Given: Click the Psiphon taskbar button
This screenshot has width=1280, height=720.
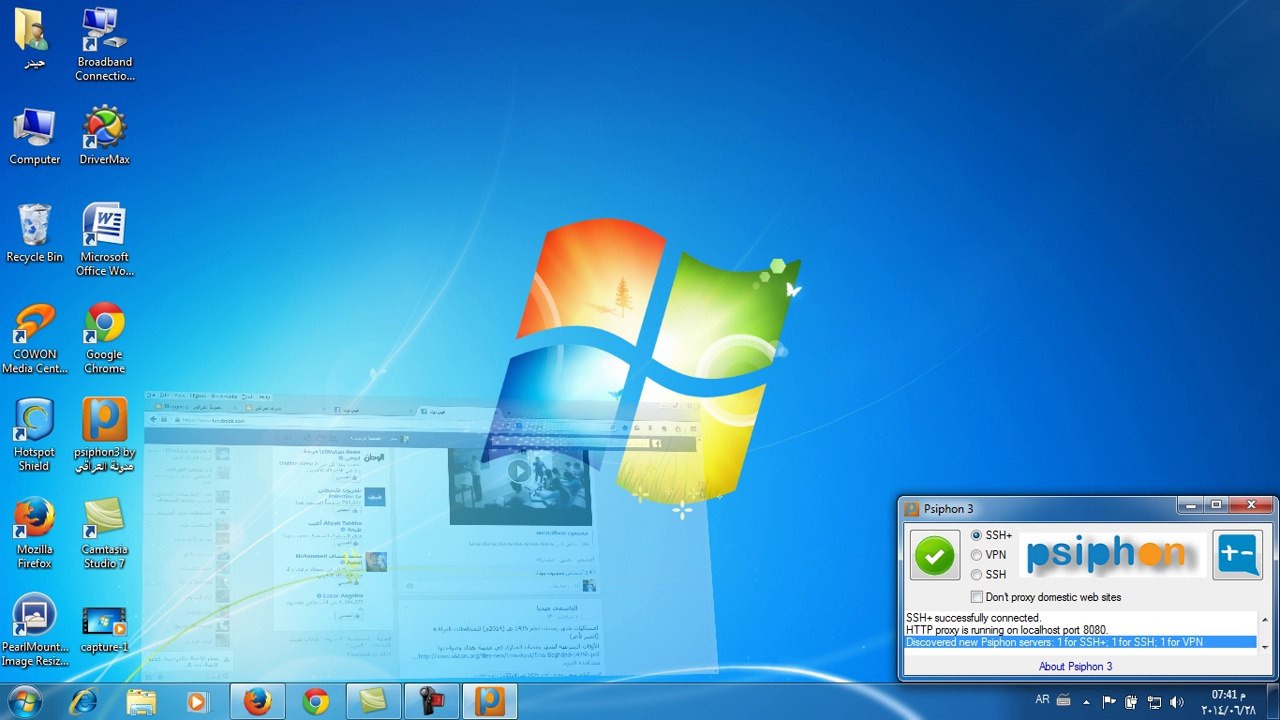Looking at the screenshot, I should [489, 701].
